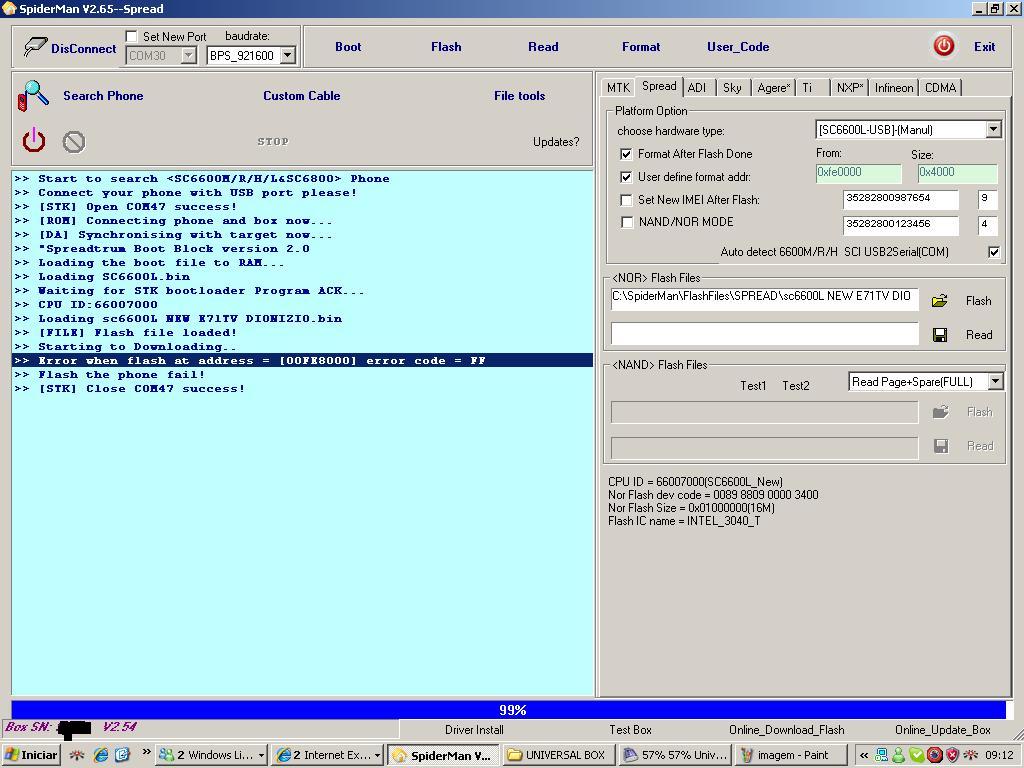Expand hidden tray icons arrow

tap(863, 755)
